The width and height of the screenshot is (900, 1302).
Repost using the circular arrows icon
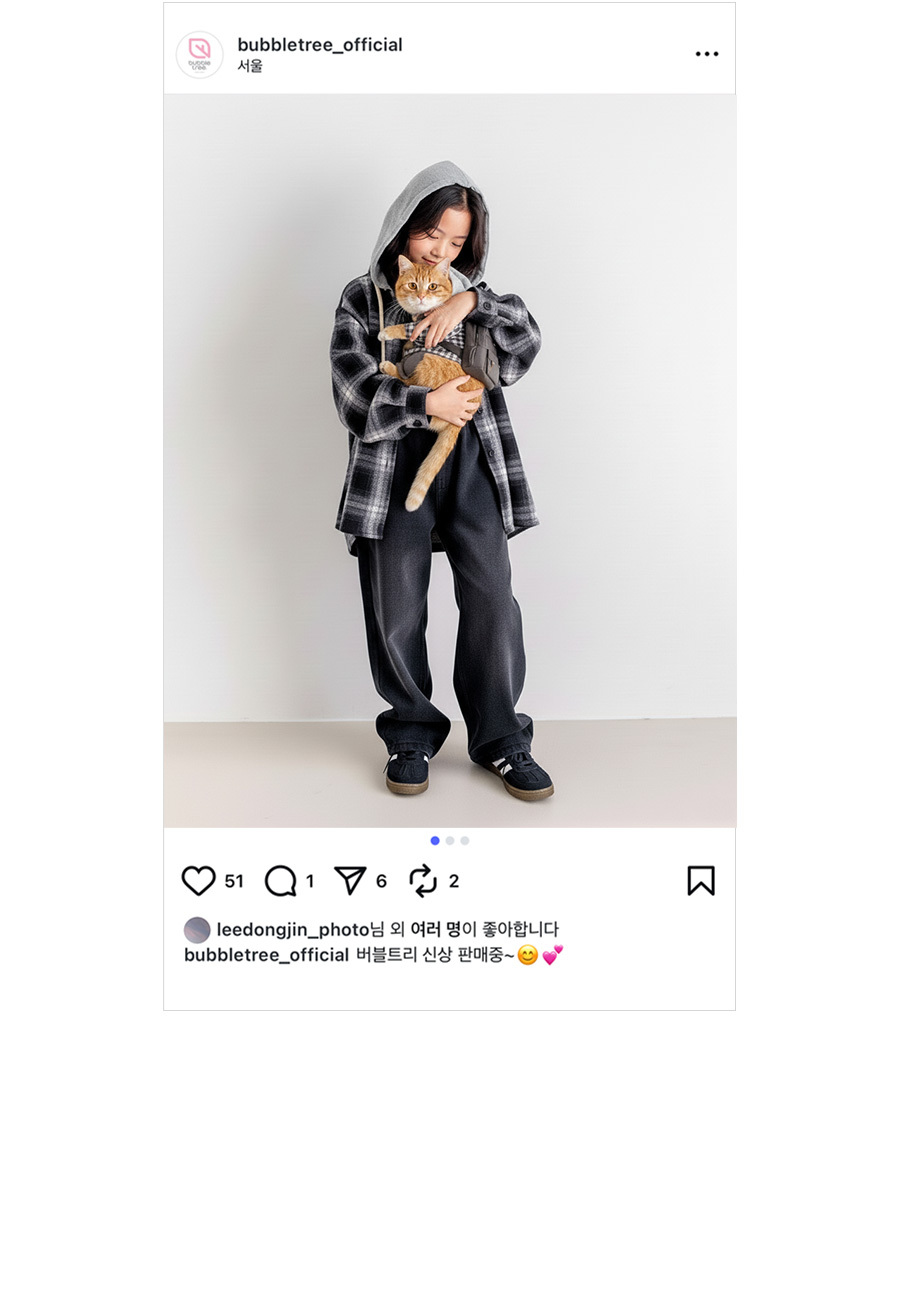[423, 881]
